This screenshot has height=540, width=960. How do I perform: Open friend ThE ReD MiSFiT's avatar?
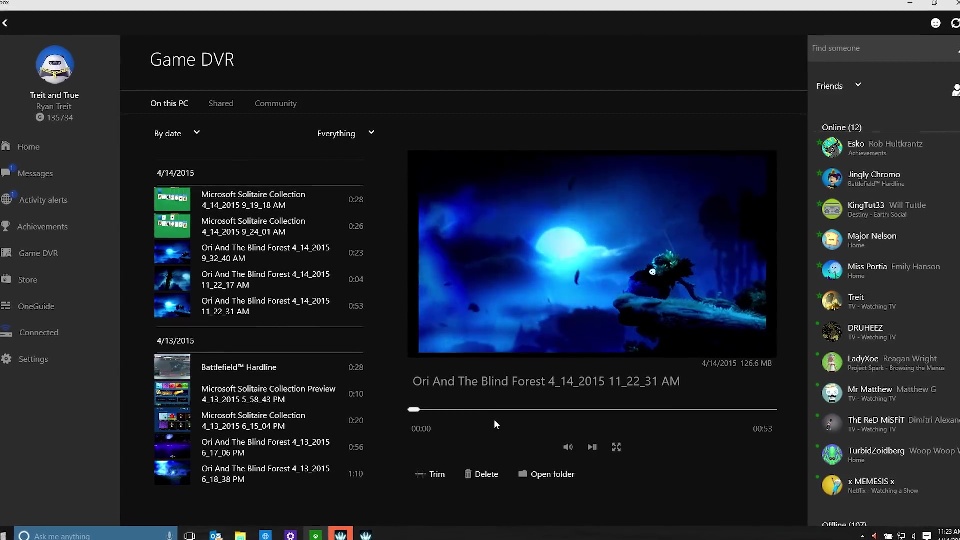point(831,423)
